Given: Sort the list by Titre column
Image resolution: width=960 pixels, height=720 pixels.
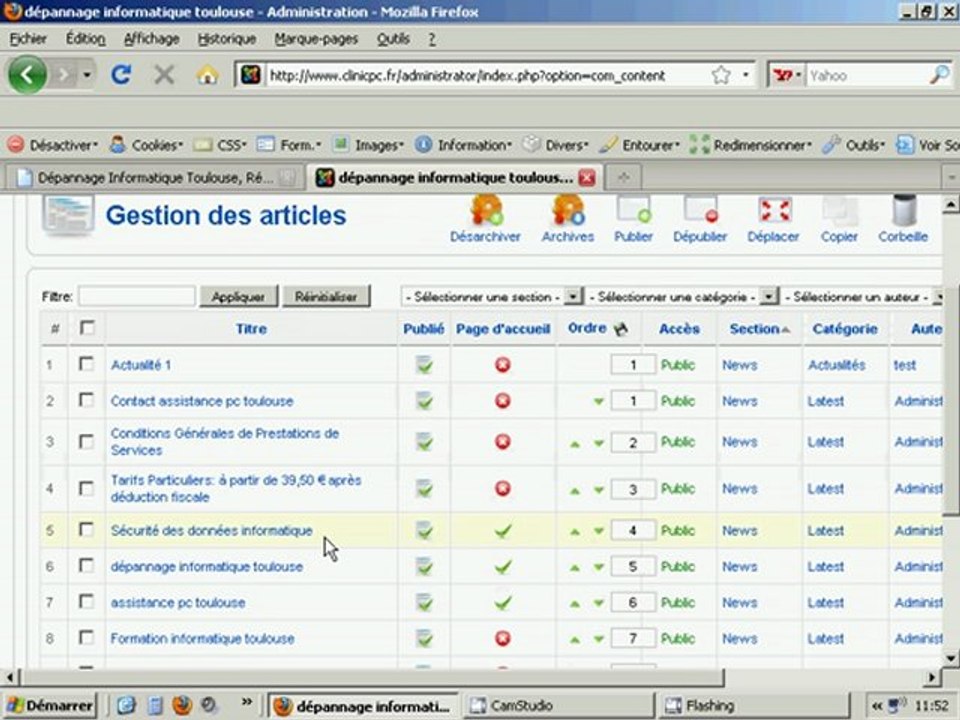Looking at the screenshot, I should tap(251, 329).
